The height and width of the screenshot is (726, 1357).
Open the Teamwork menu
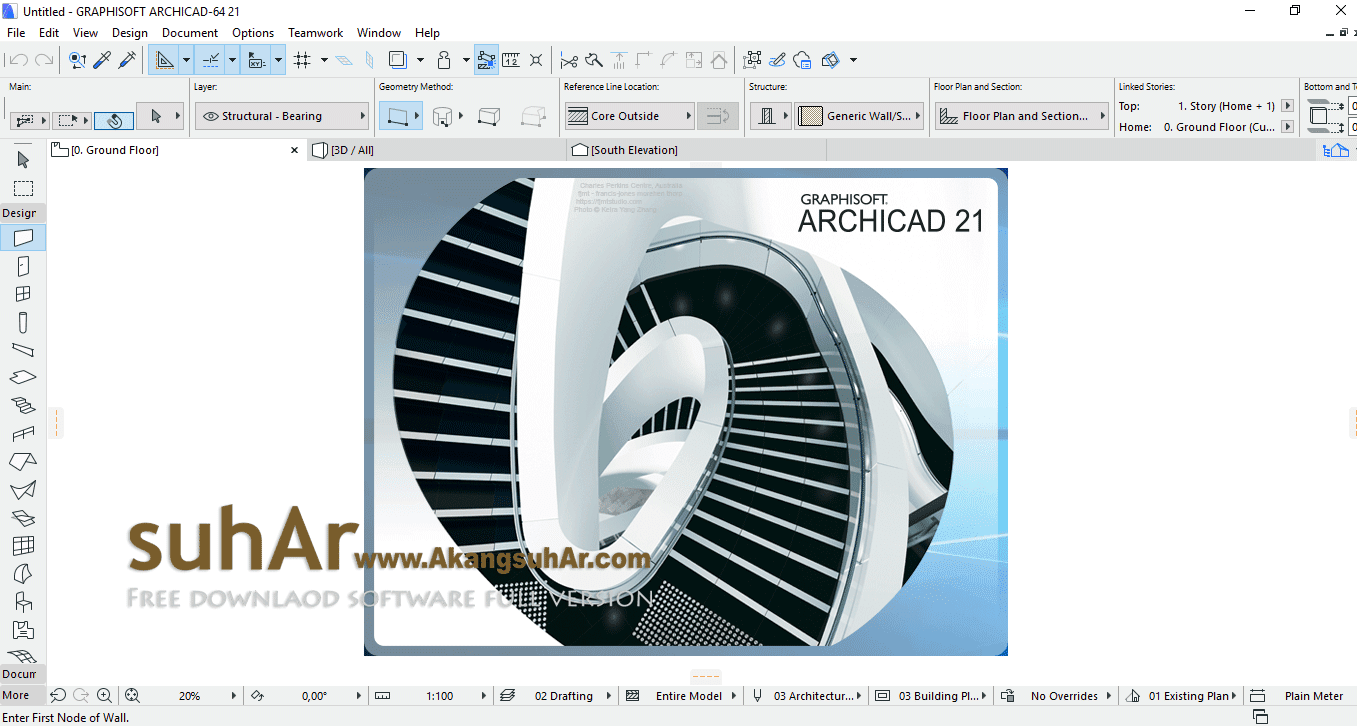pos(316,33)
